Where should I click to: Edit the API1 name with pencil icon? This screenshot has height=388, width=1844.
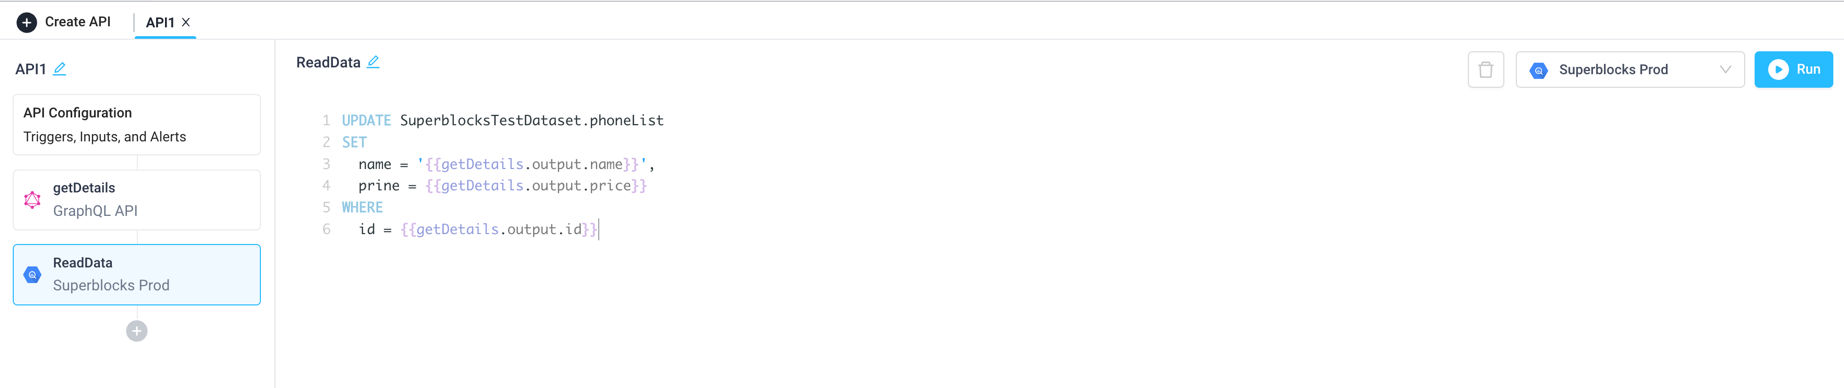(60, 69)
